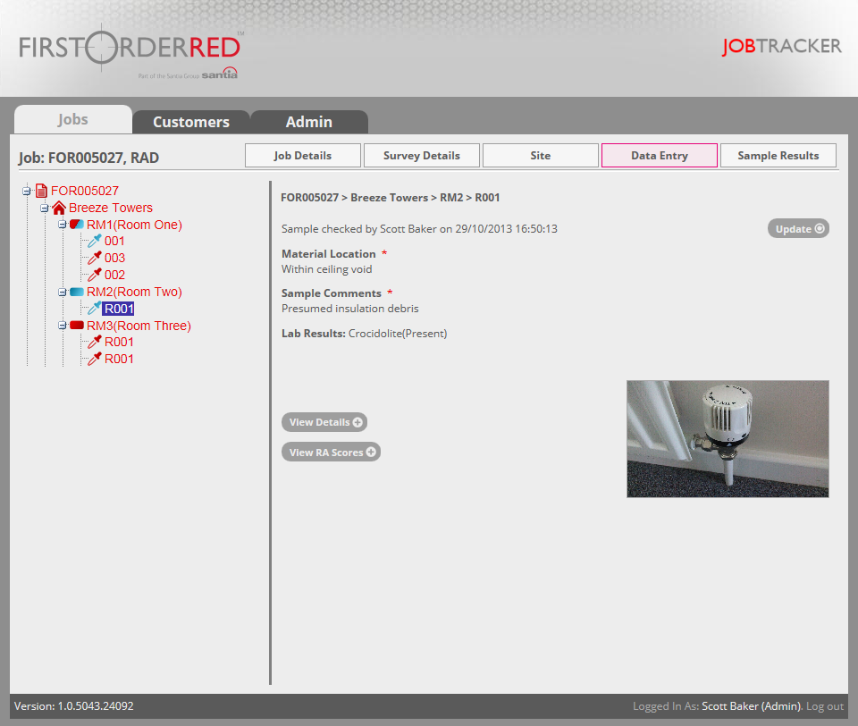Image resolution: width=858 pixels, height=726 pixels.
Task: Switch to the Customers tab
Action: click(191, 122)
